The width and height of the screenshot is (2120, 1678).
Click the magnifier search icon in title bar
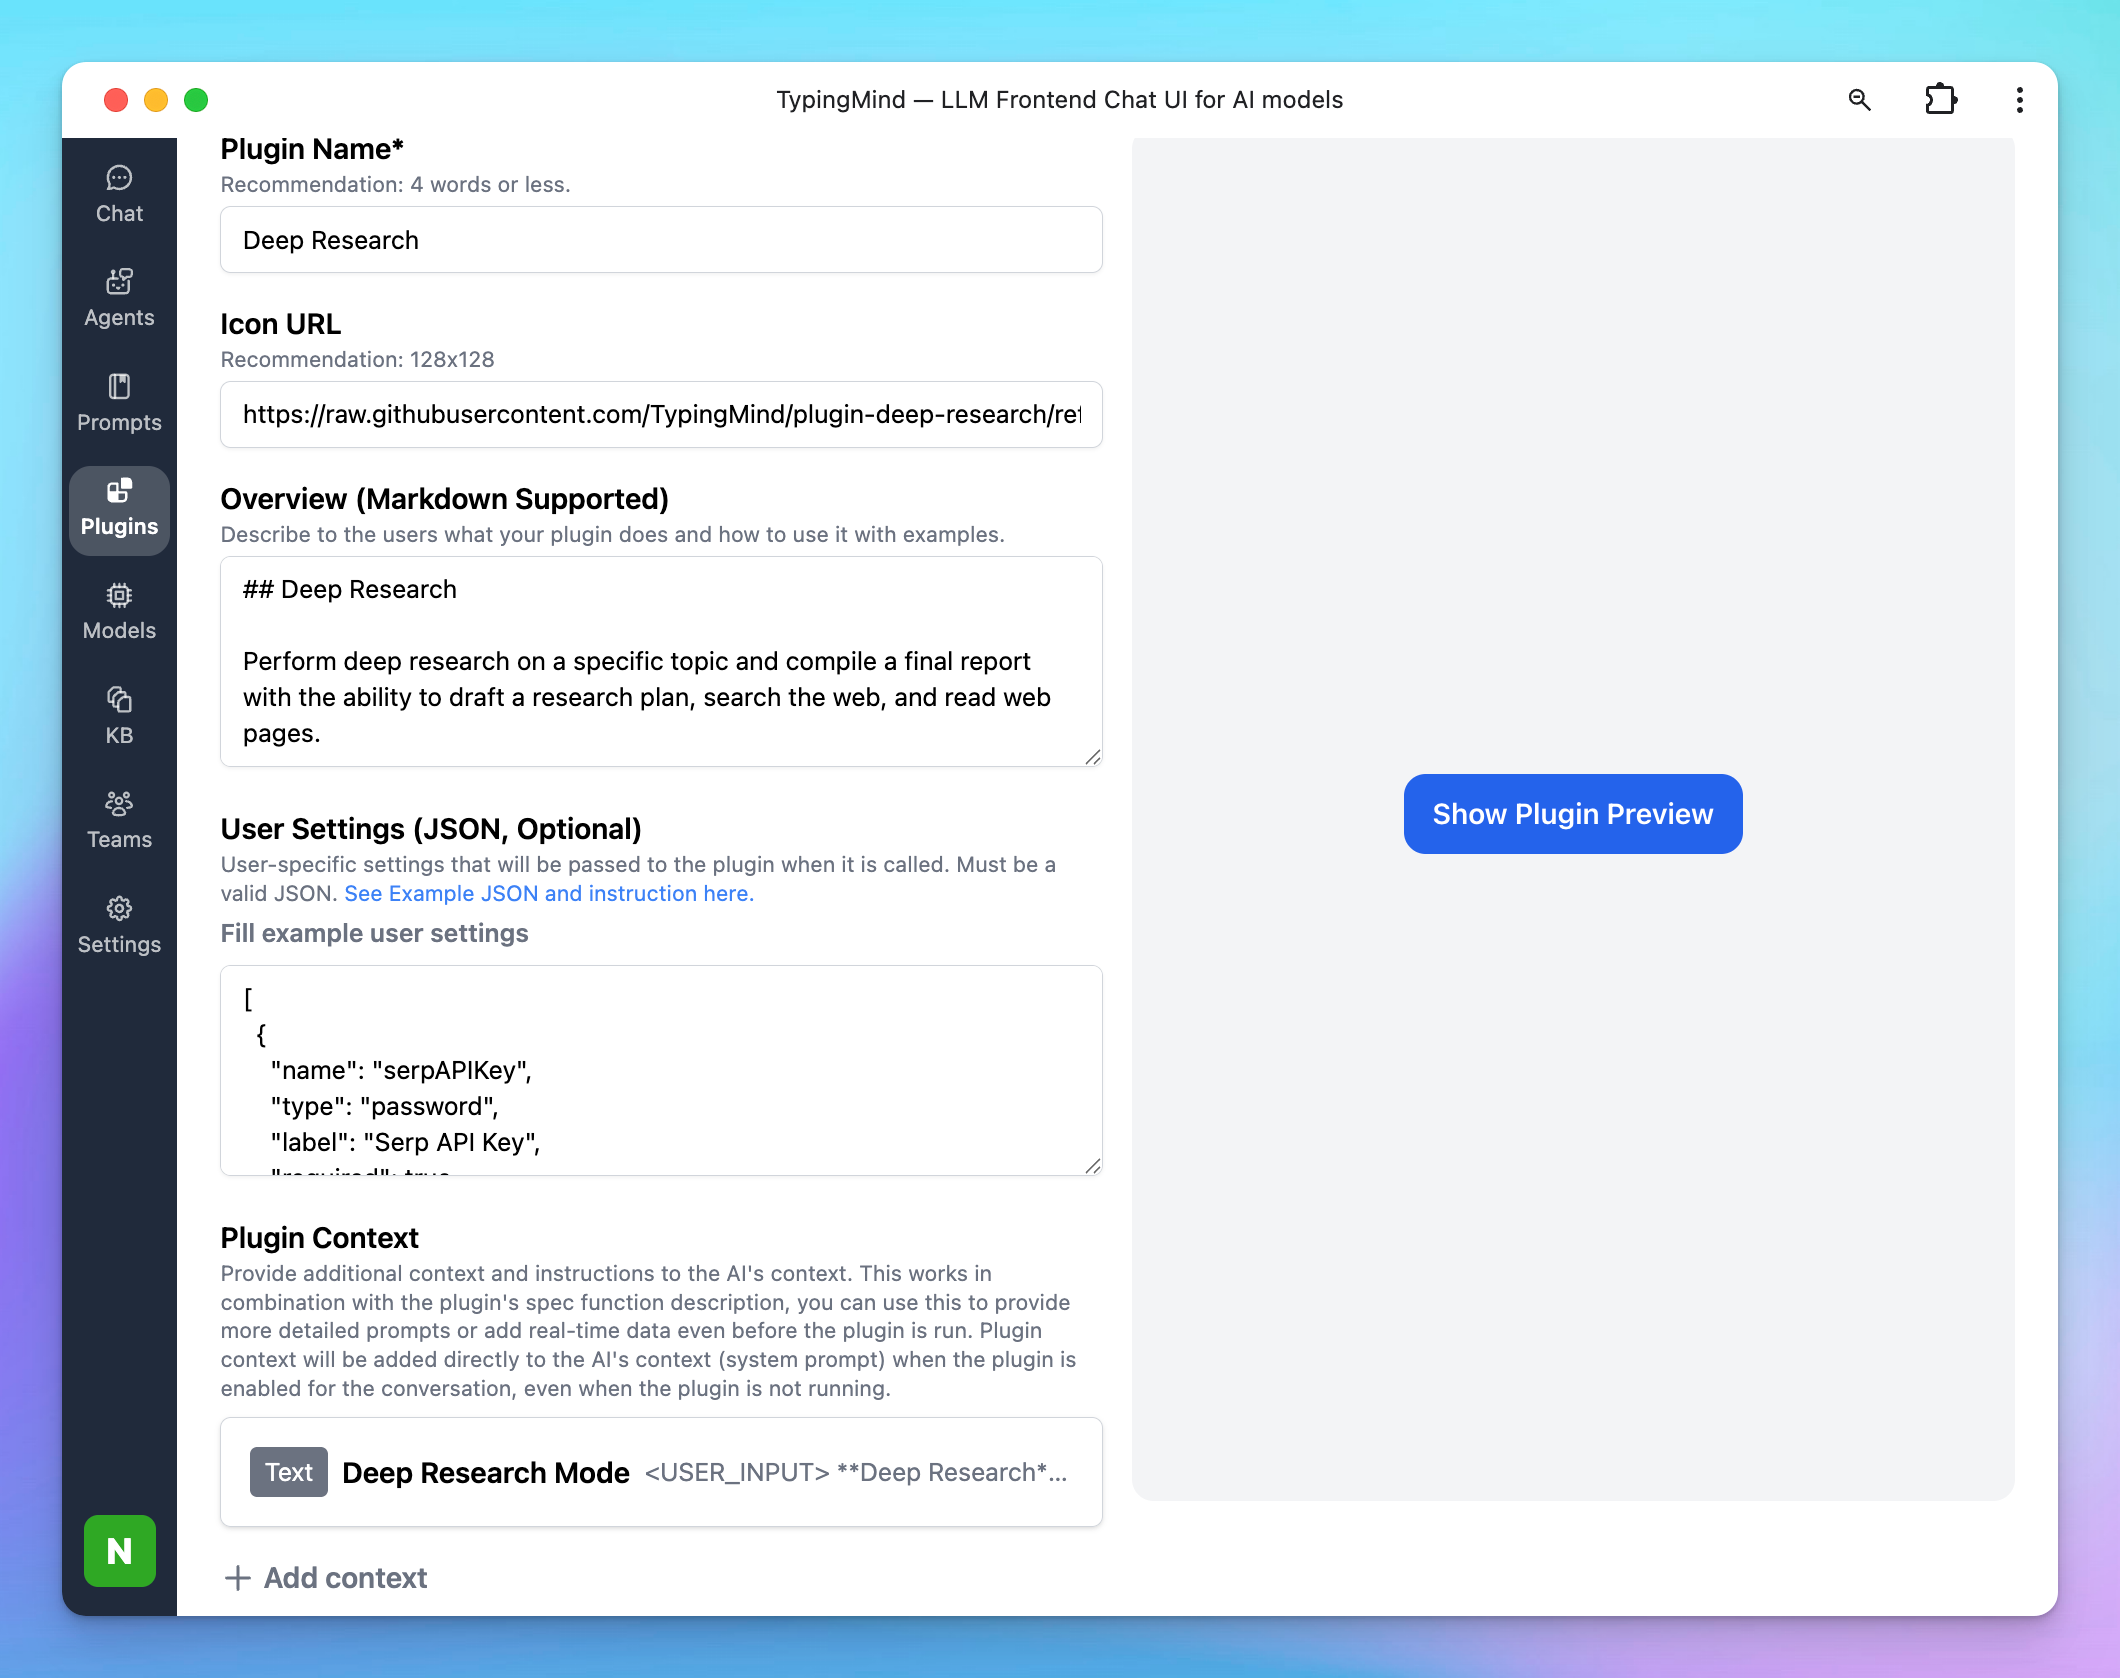1859,100
